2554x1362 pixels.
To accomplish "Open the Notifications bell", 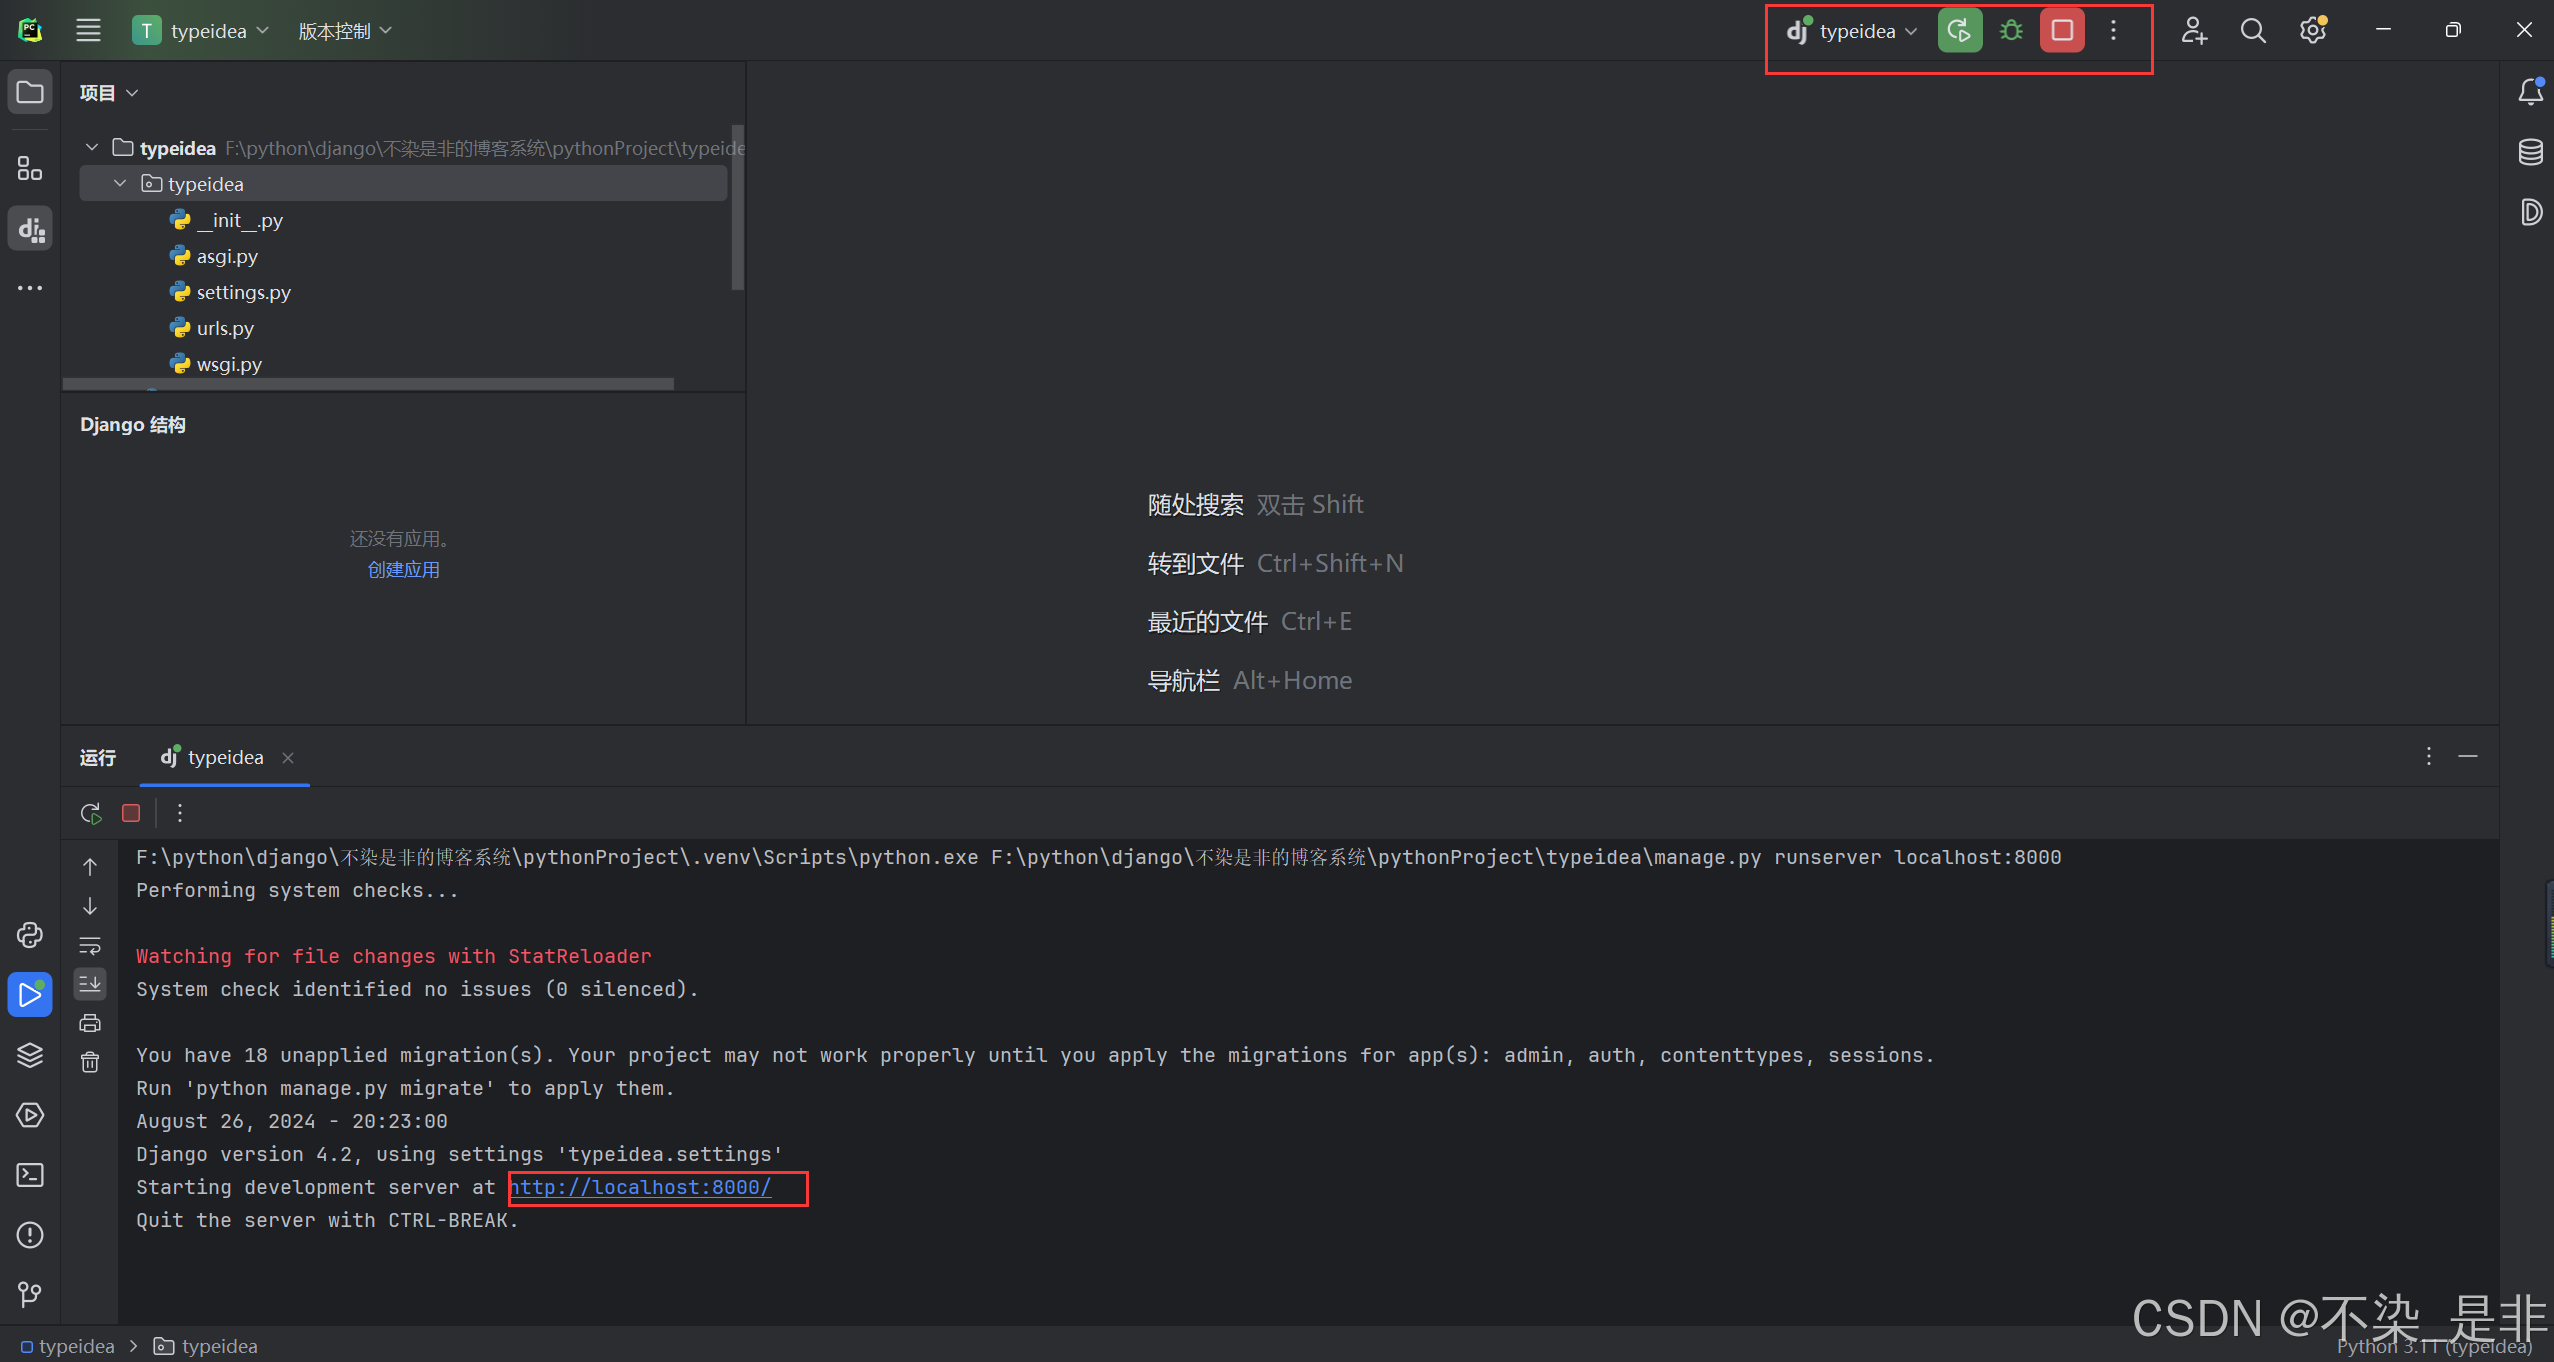I will tap(2530, 92).
